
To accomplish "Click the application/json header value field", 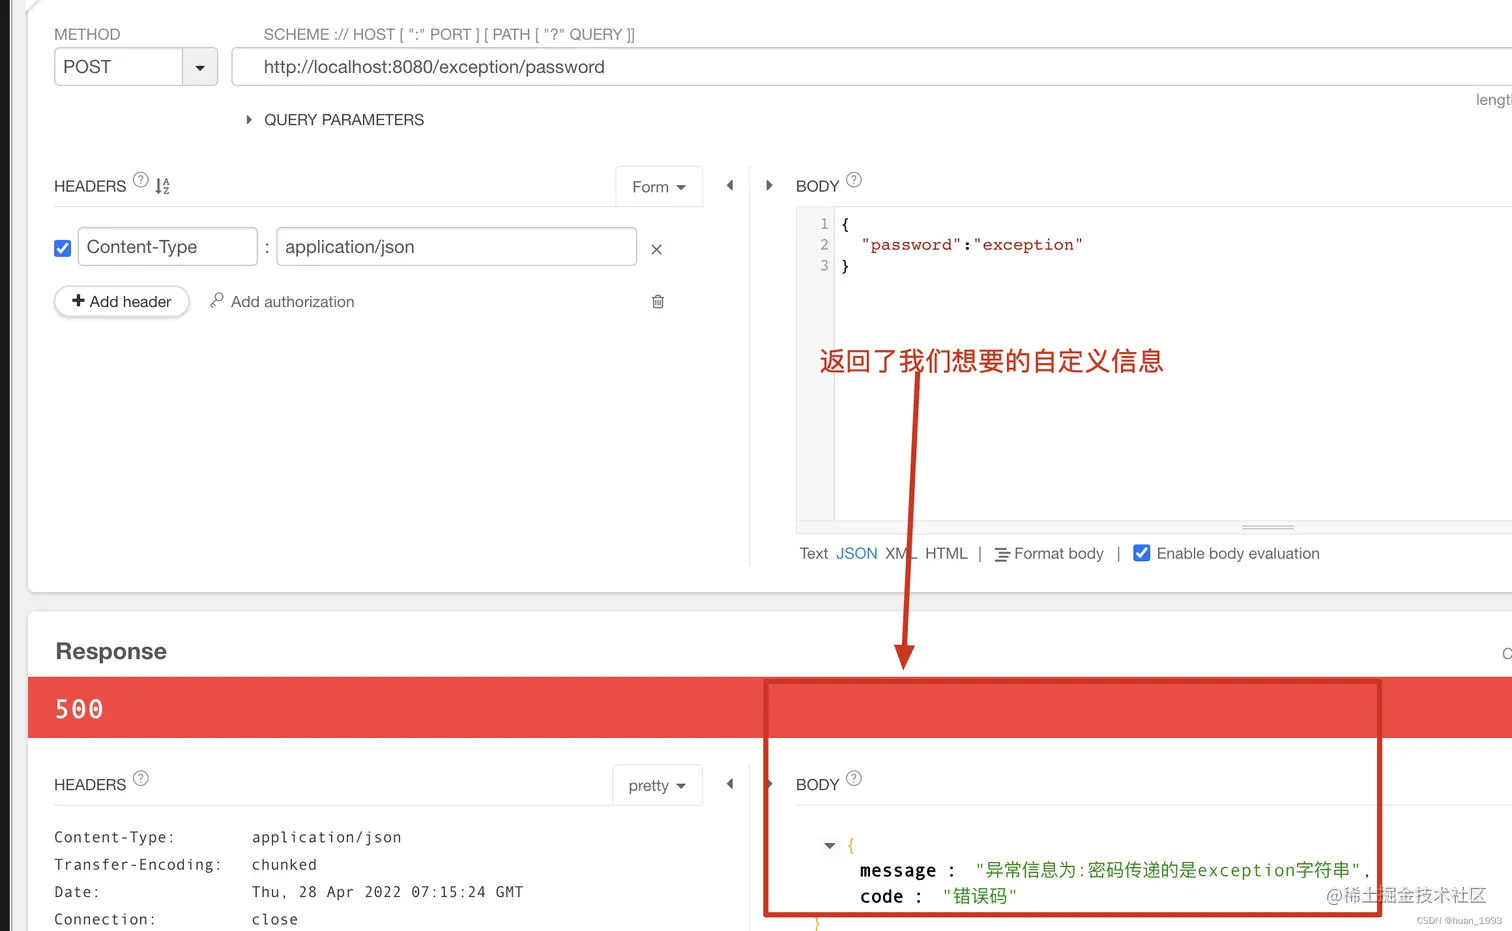I will 456,247.
